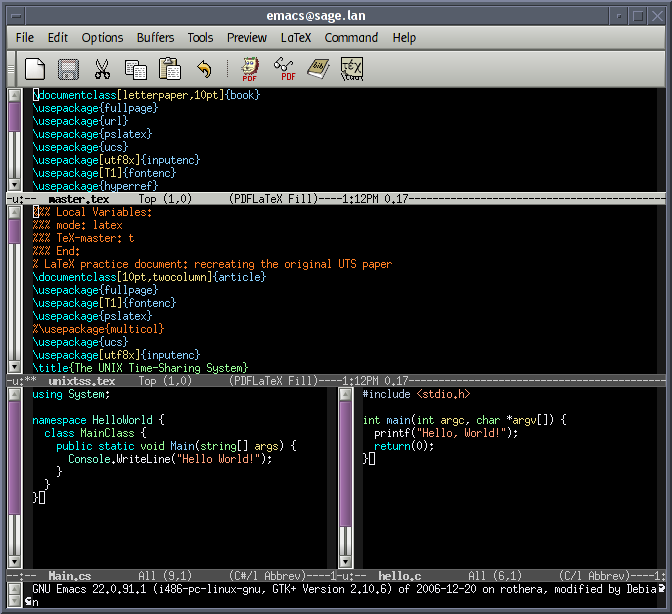This screenshot has width=672, height=614.
Task: Click unixtss.tex buffer name in mode line
Action: click(x=81, y=381)
